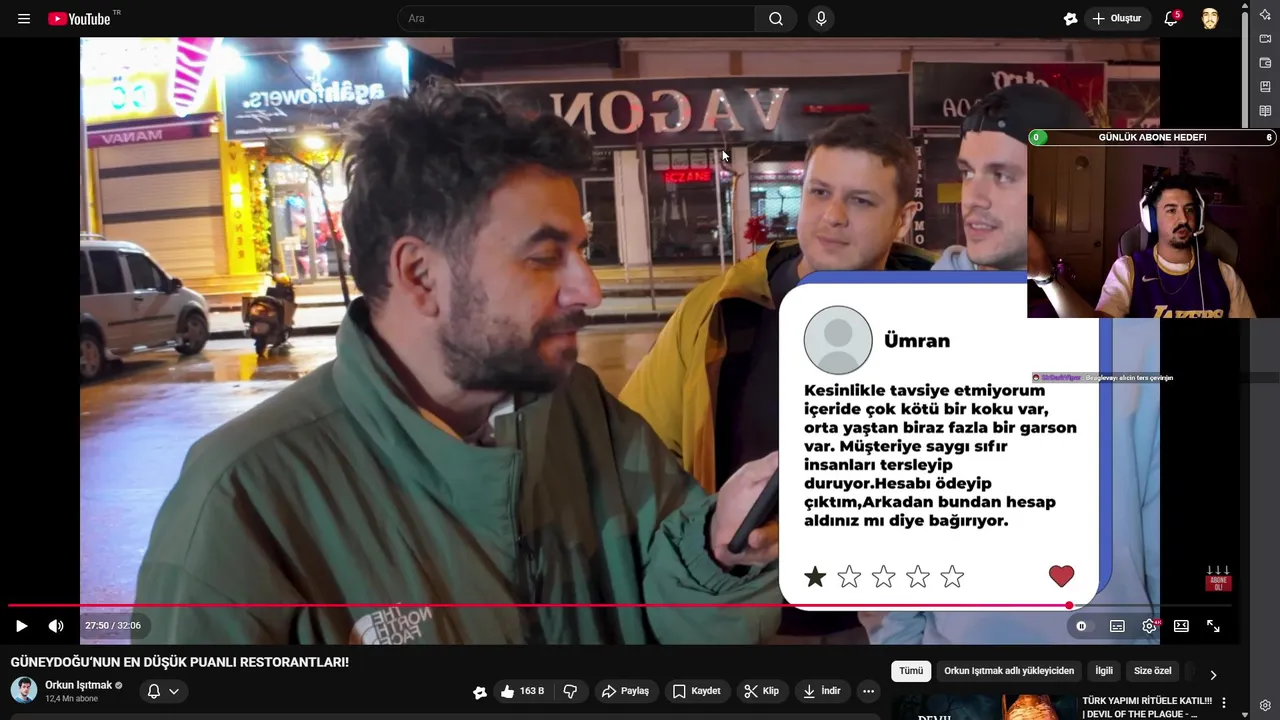Open Orkun Işıtmak channel avatar
The width and height of the screenshot is (1280, 720).
(x=24, y=690)
